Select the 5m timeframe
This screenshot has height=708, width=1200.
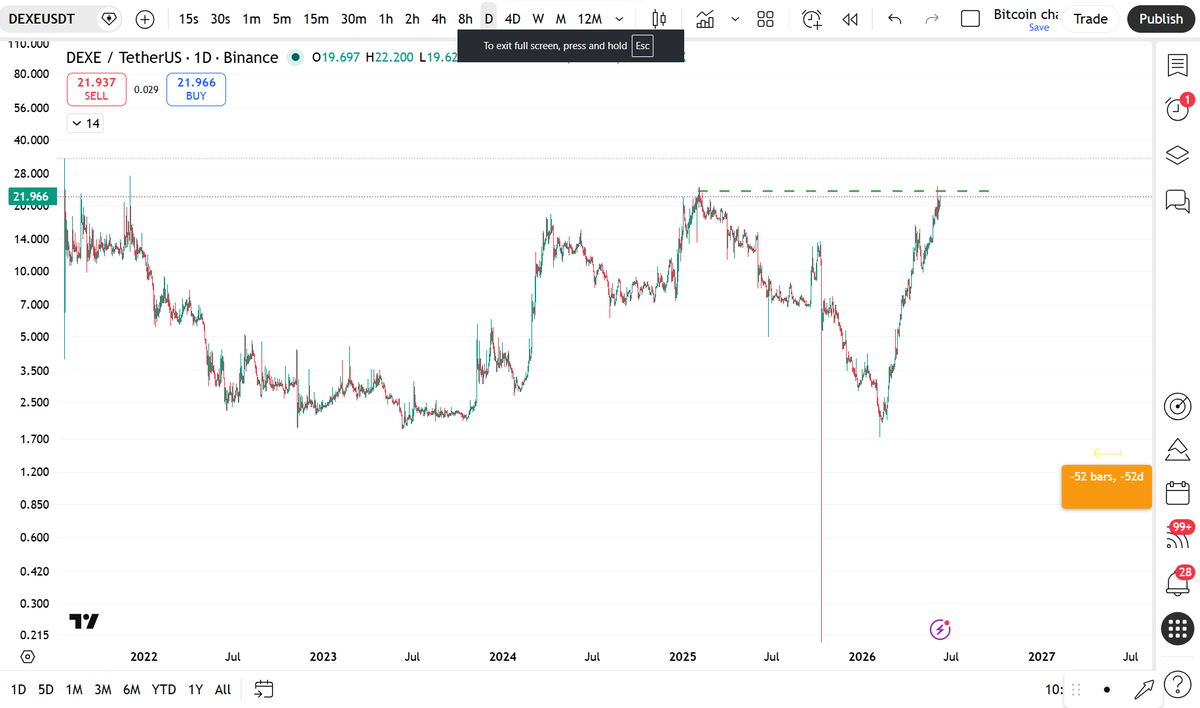click(x=283, y=19)
